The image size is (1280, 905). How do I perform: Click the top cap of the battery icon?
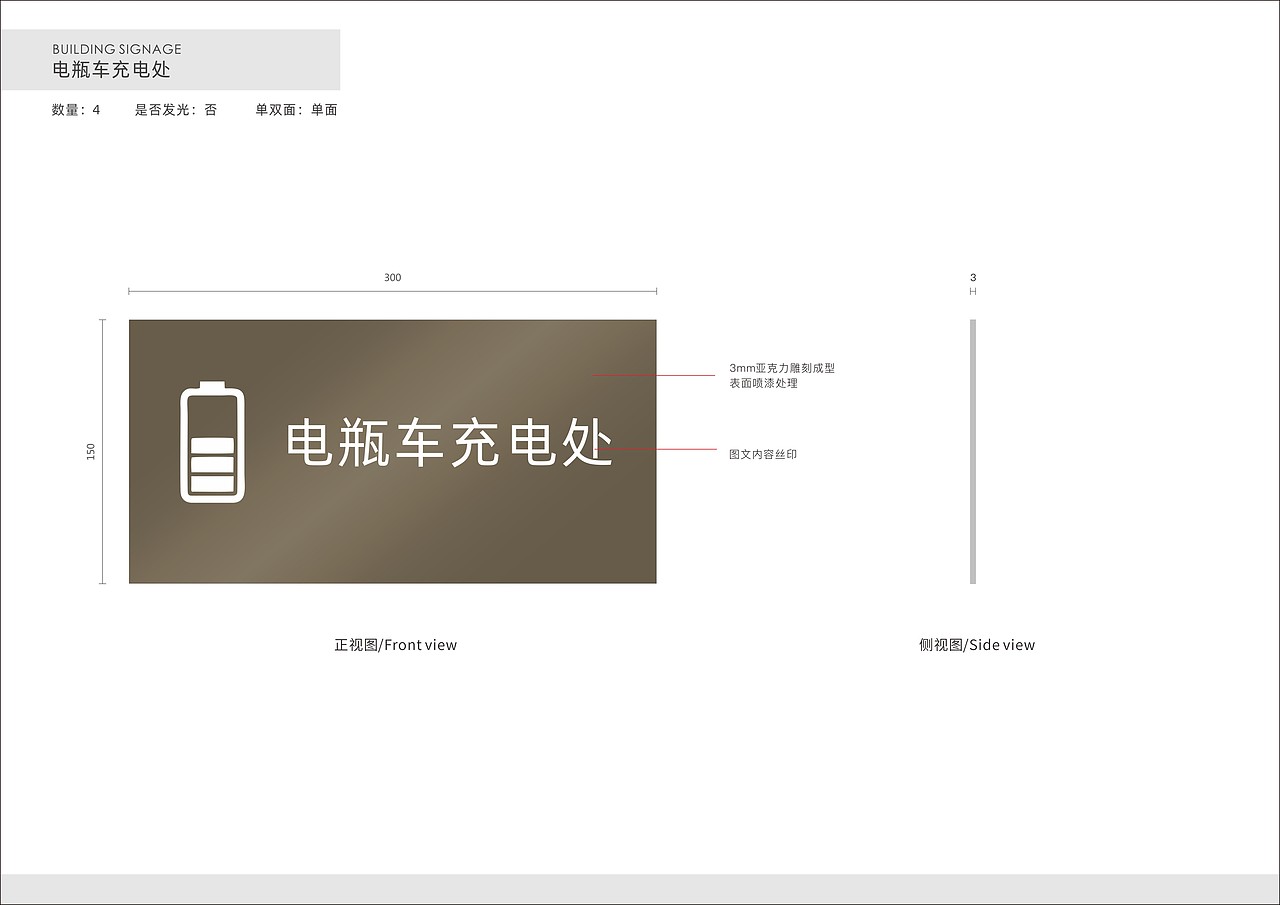[x=212, y=383]
